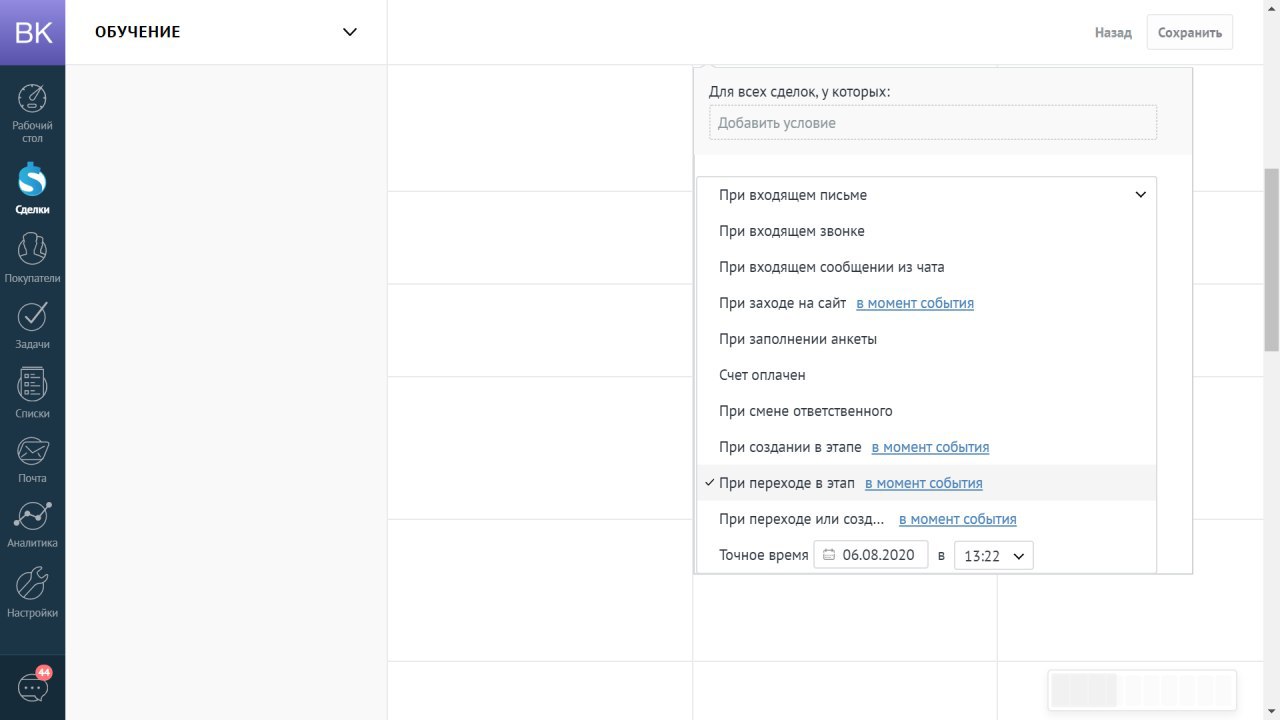The width and height of the screenshot is (1280, 720).
Task: Collapse the trigger event list chevron
Action: [x=1140, y=195]
